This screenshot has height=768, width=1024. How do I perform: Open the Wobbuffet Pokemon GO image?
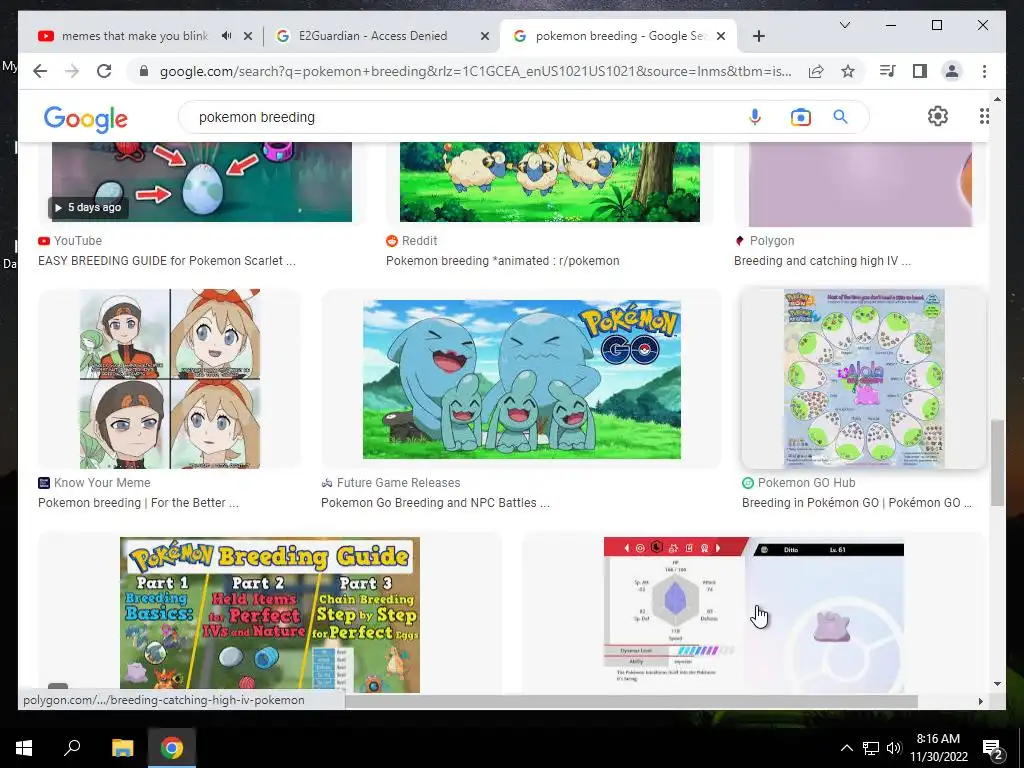pyautogui.click(x=522, y=379)
